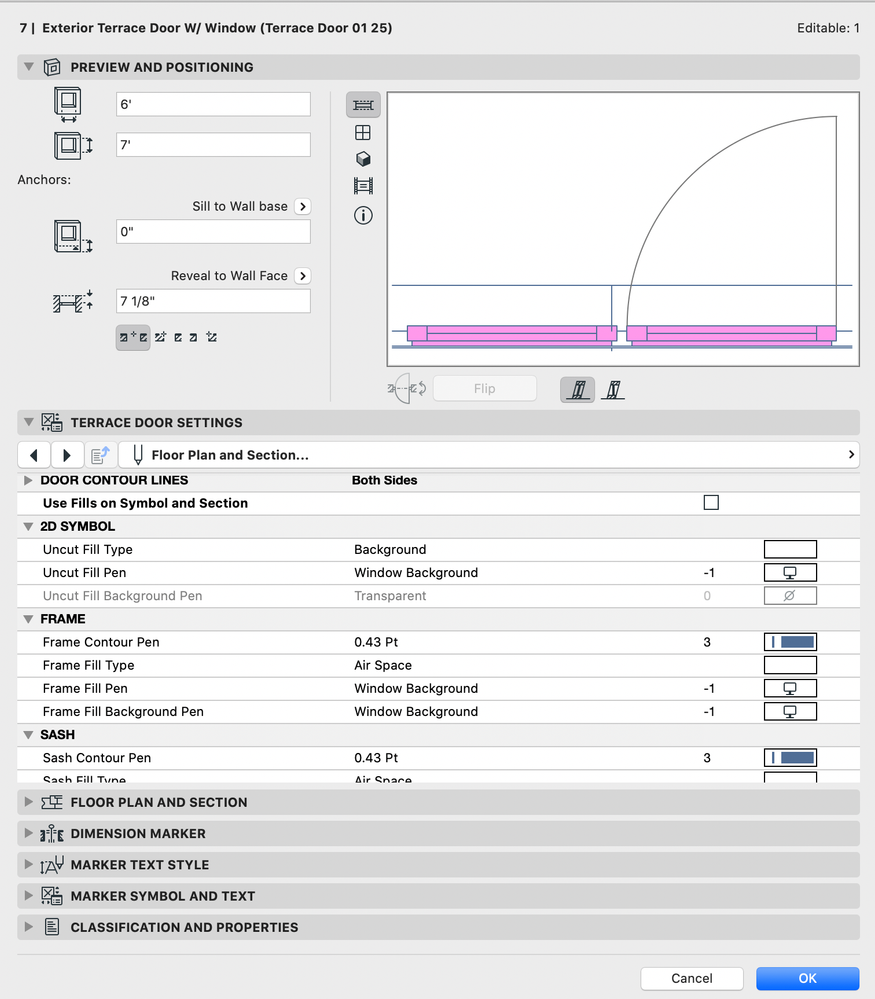This screenshot has width=875, height=999.
Task: Expand the Floor Plan and Section section
Action: tap(28, 801)
